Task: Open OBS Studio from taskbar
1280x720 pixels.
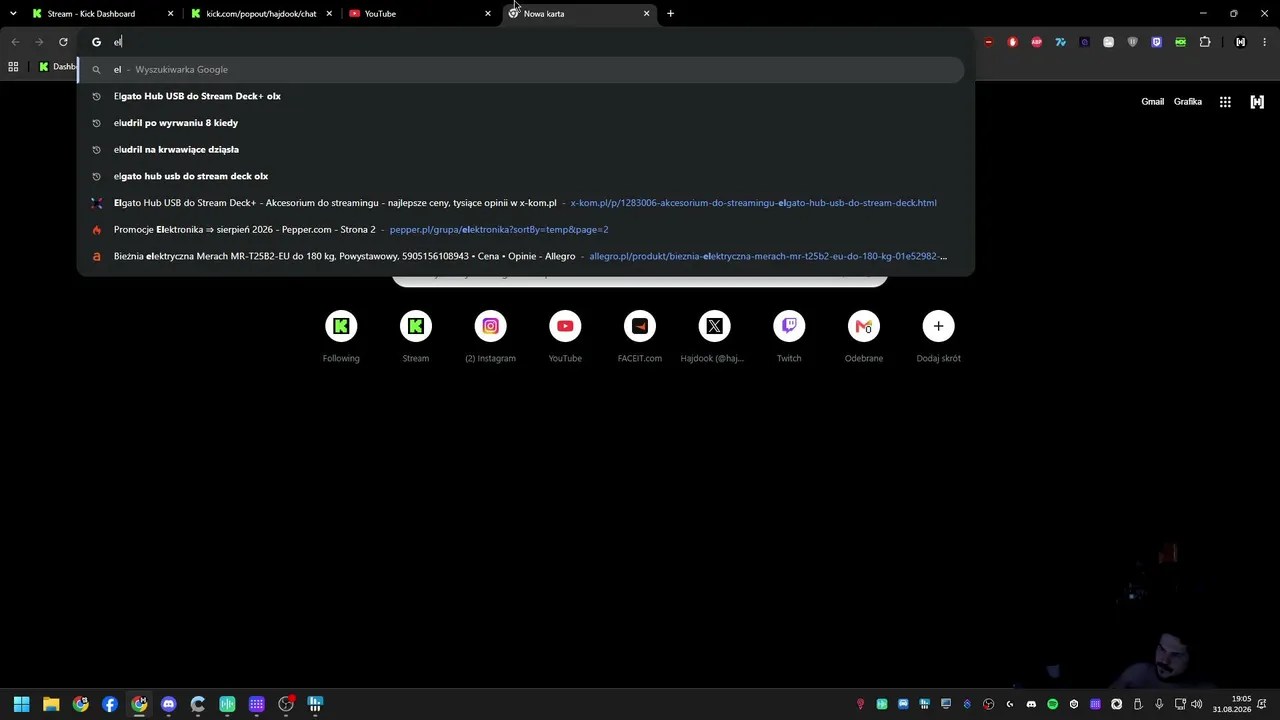Action: [286, 704]
